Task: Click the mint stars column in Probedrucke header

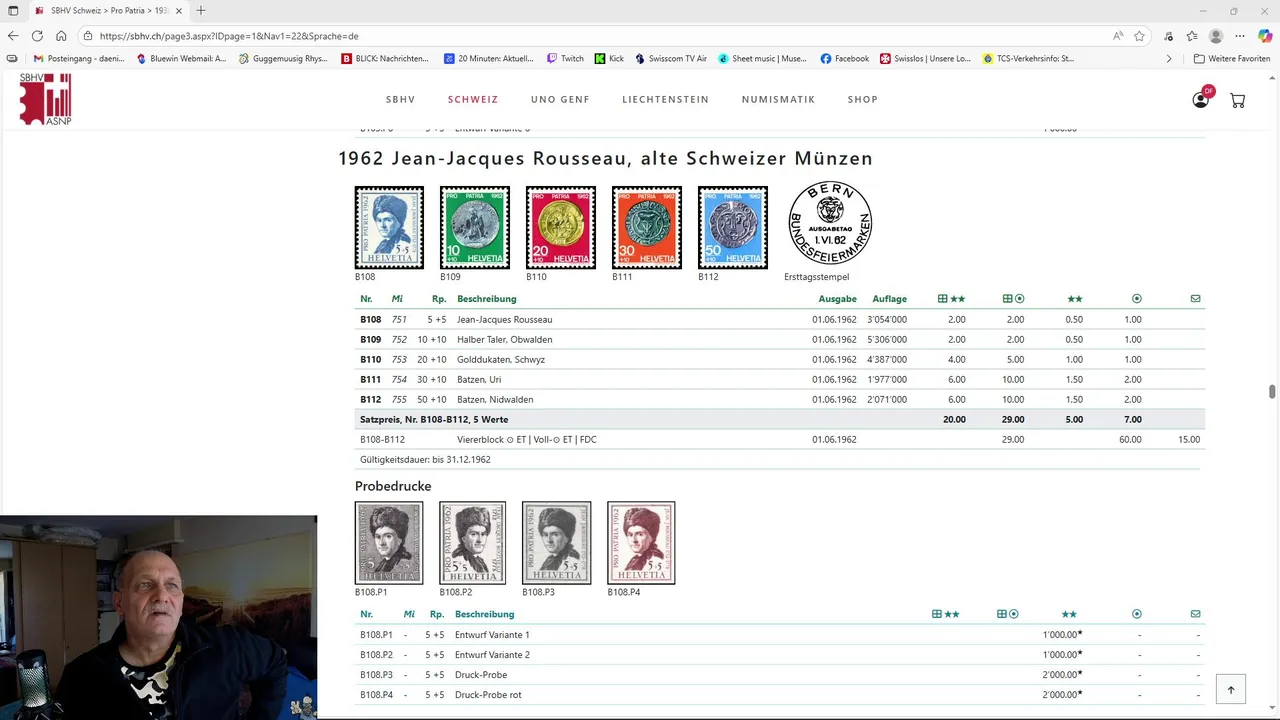Action: point(1069,614)
